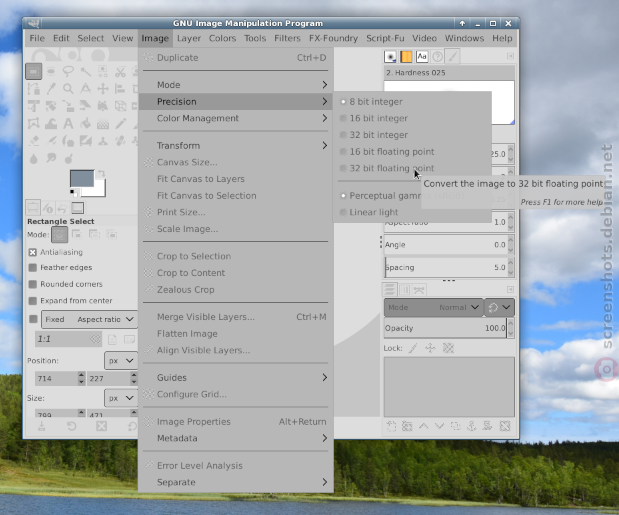Select the Gradient tool
The image size is (619, 515).
(103, 124)
